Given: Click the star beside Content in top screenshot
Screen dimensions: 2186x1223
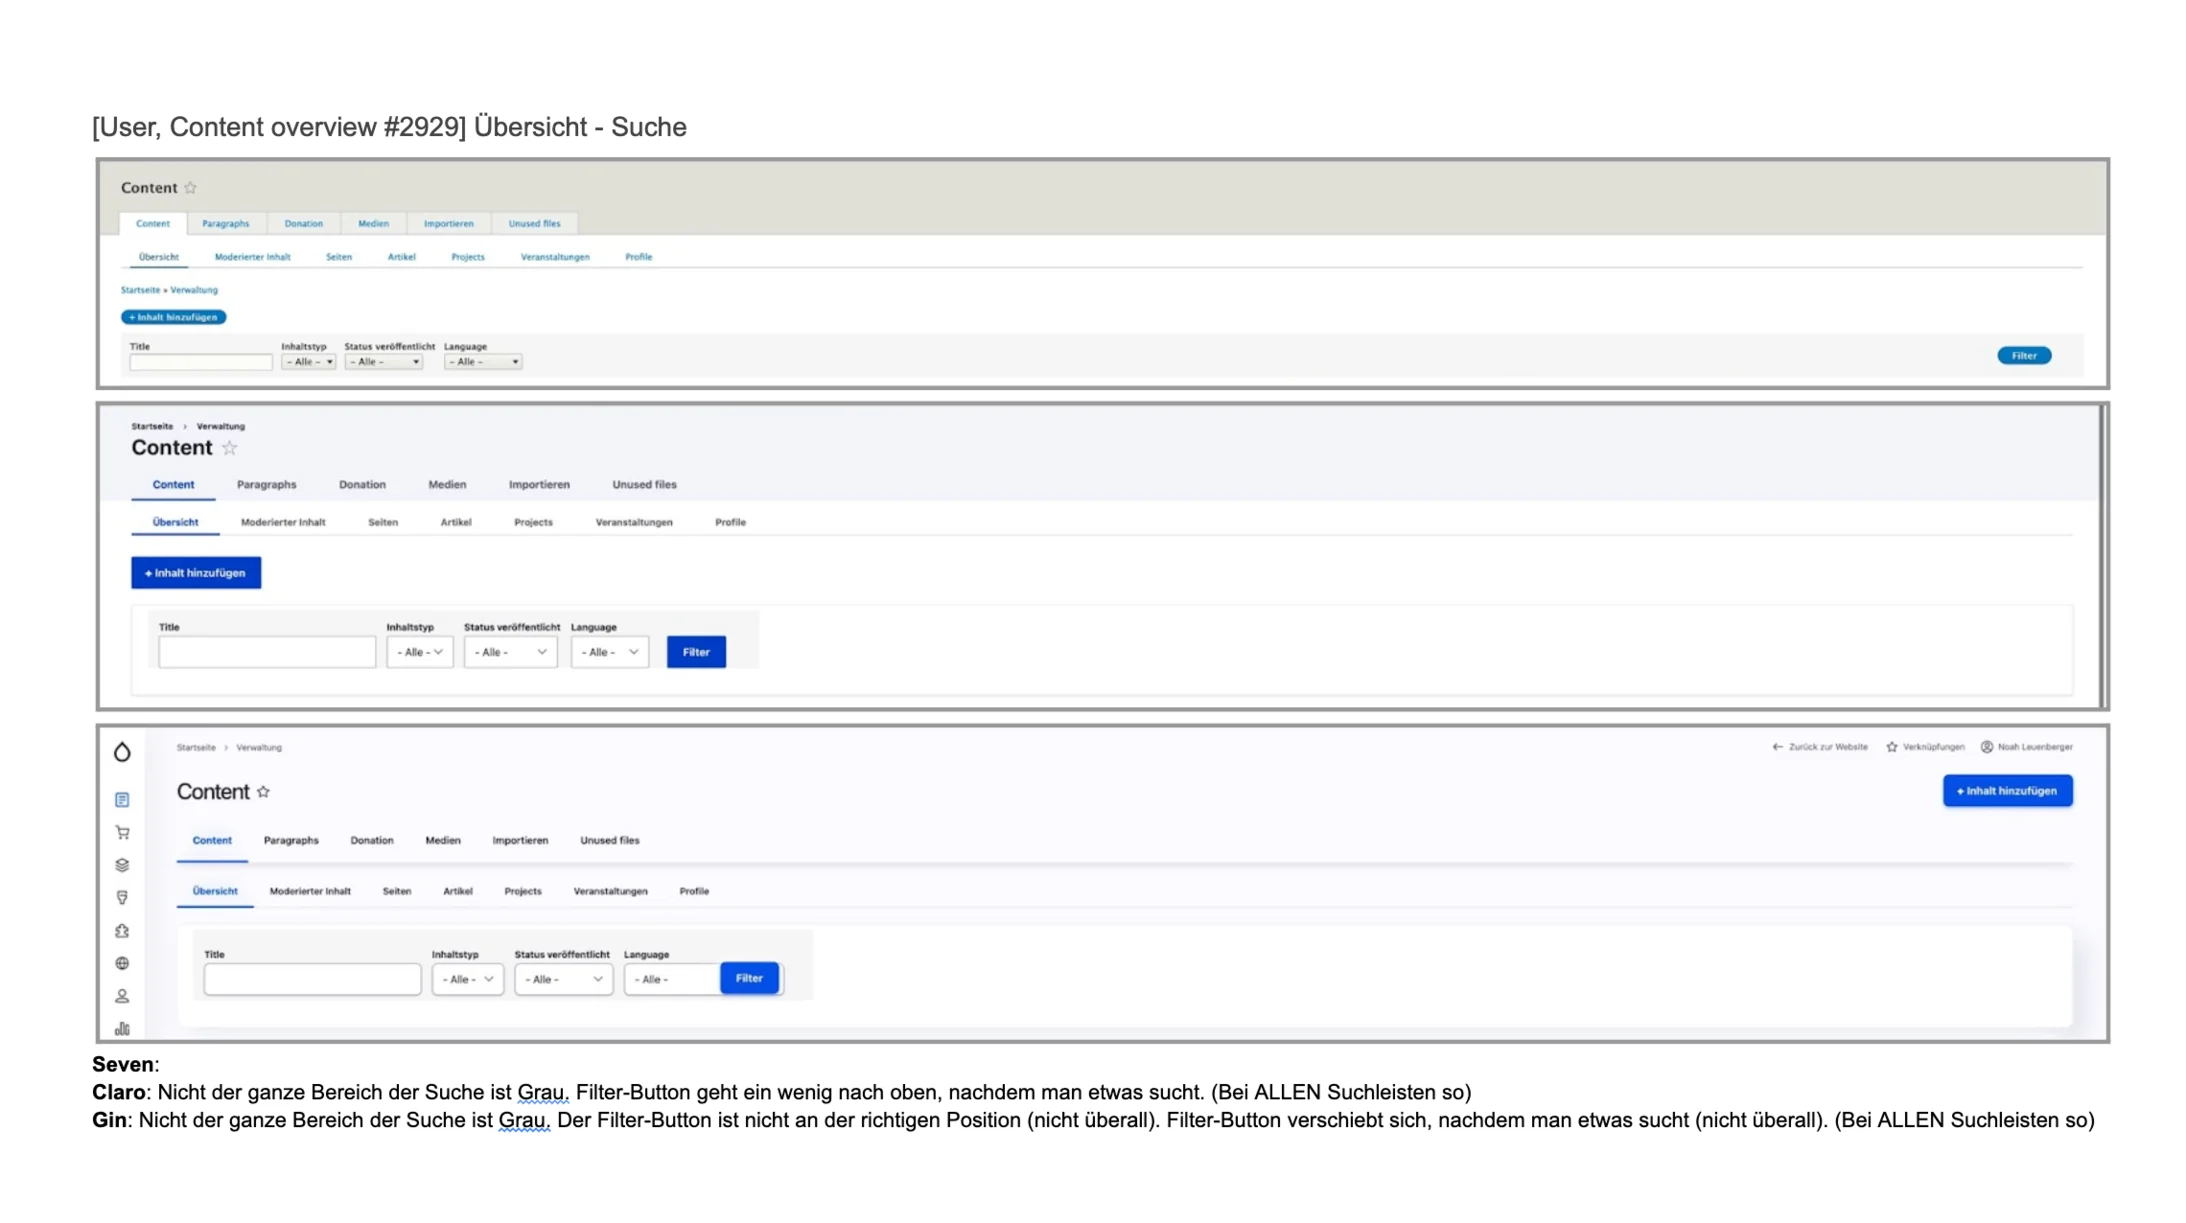Looking at the screenshot, I should (190, 187).
